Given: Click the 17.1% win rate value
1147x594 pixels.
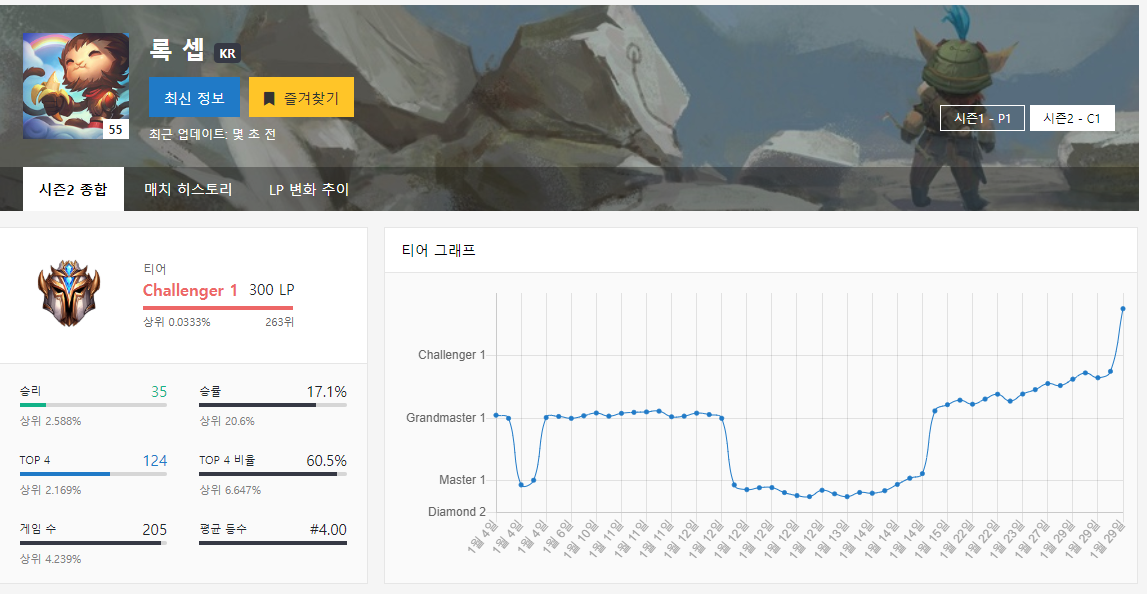Looking at the screenshot, I should tap(326, 391).
